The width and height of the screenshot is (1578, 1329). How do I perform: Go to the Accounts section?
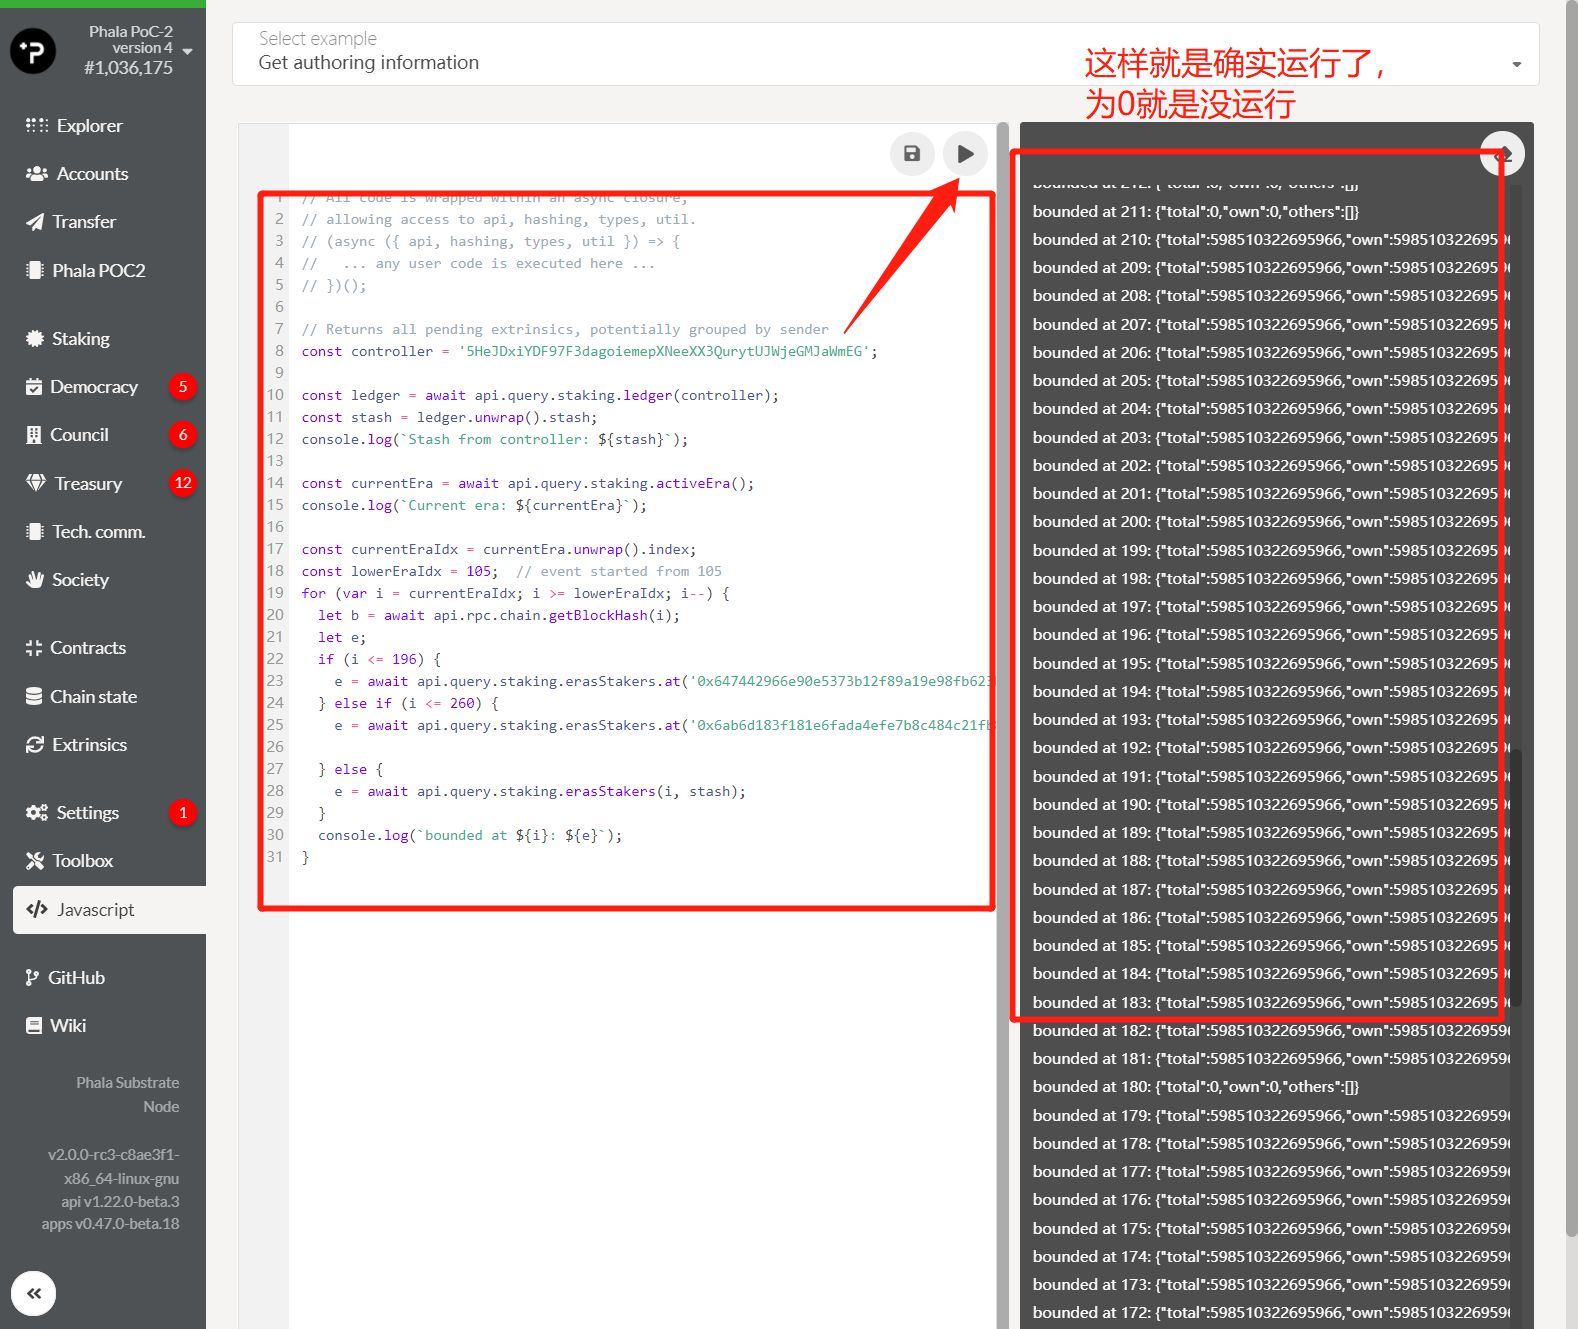click(x=91, y=174)
